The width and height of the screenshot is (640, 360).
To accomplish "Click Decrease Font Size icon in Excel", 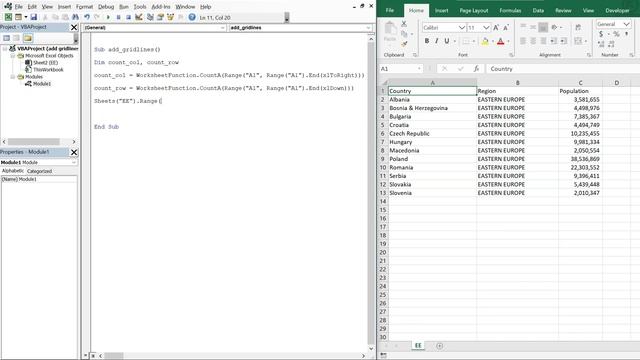I will (x=506, y=27).
